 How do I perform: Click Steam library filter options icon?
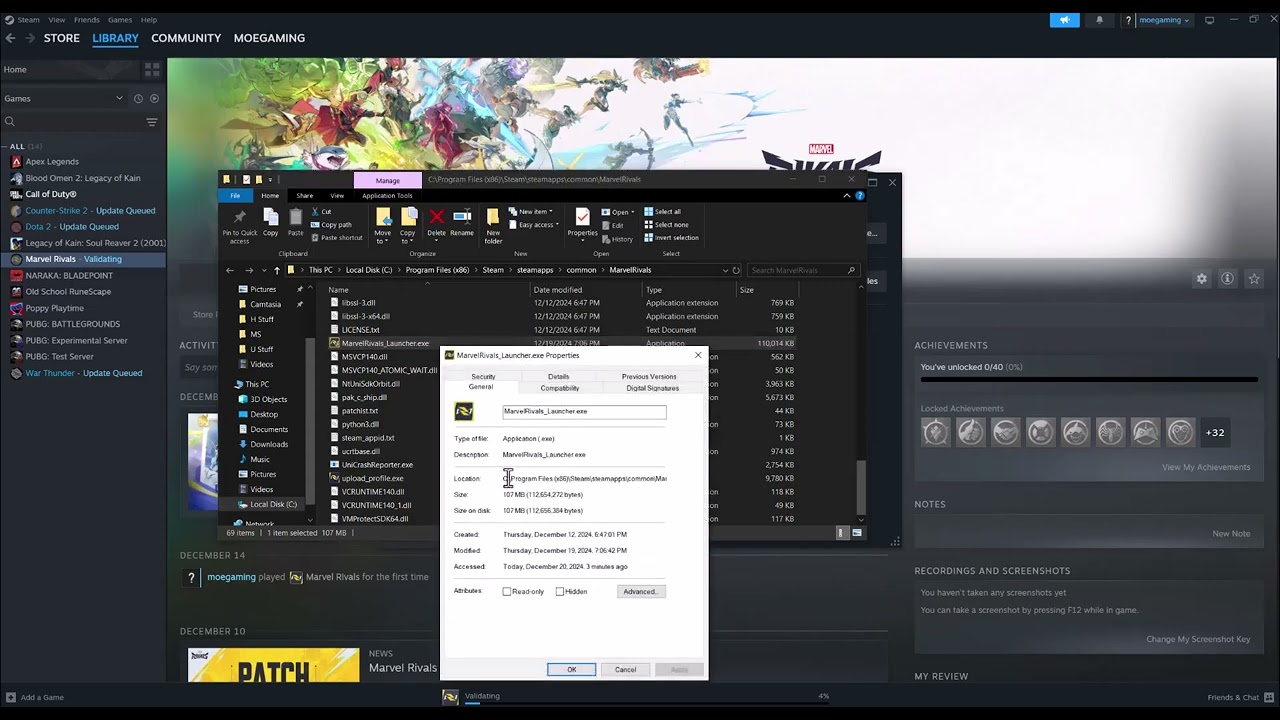click(152, 122)
